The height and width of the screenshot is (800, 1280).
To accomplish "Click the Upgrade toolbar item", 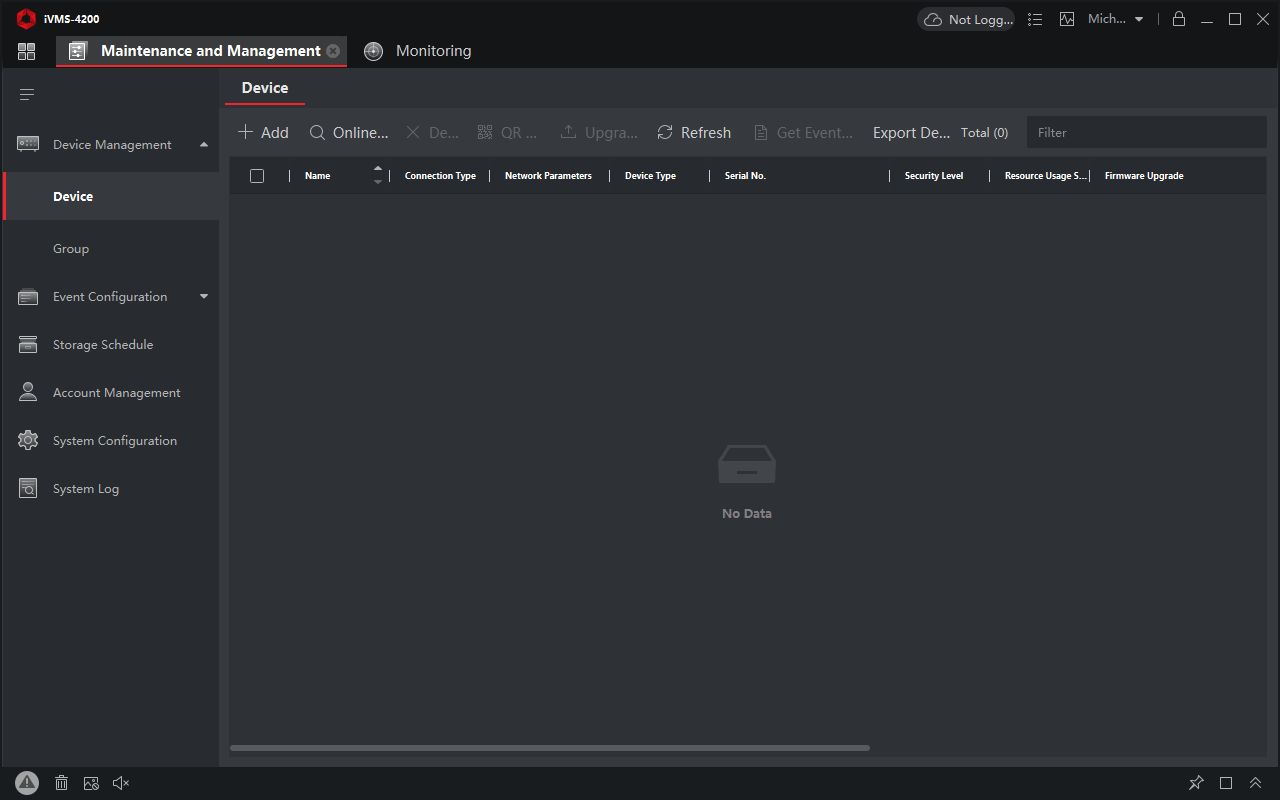I will (598, 132).
